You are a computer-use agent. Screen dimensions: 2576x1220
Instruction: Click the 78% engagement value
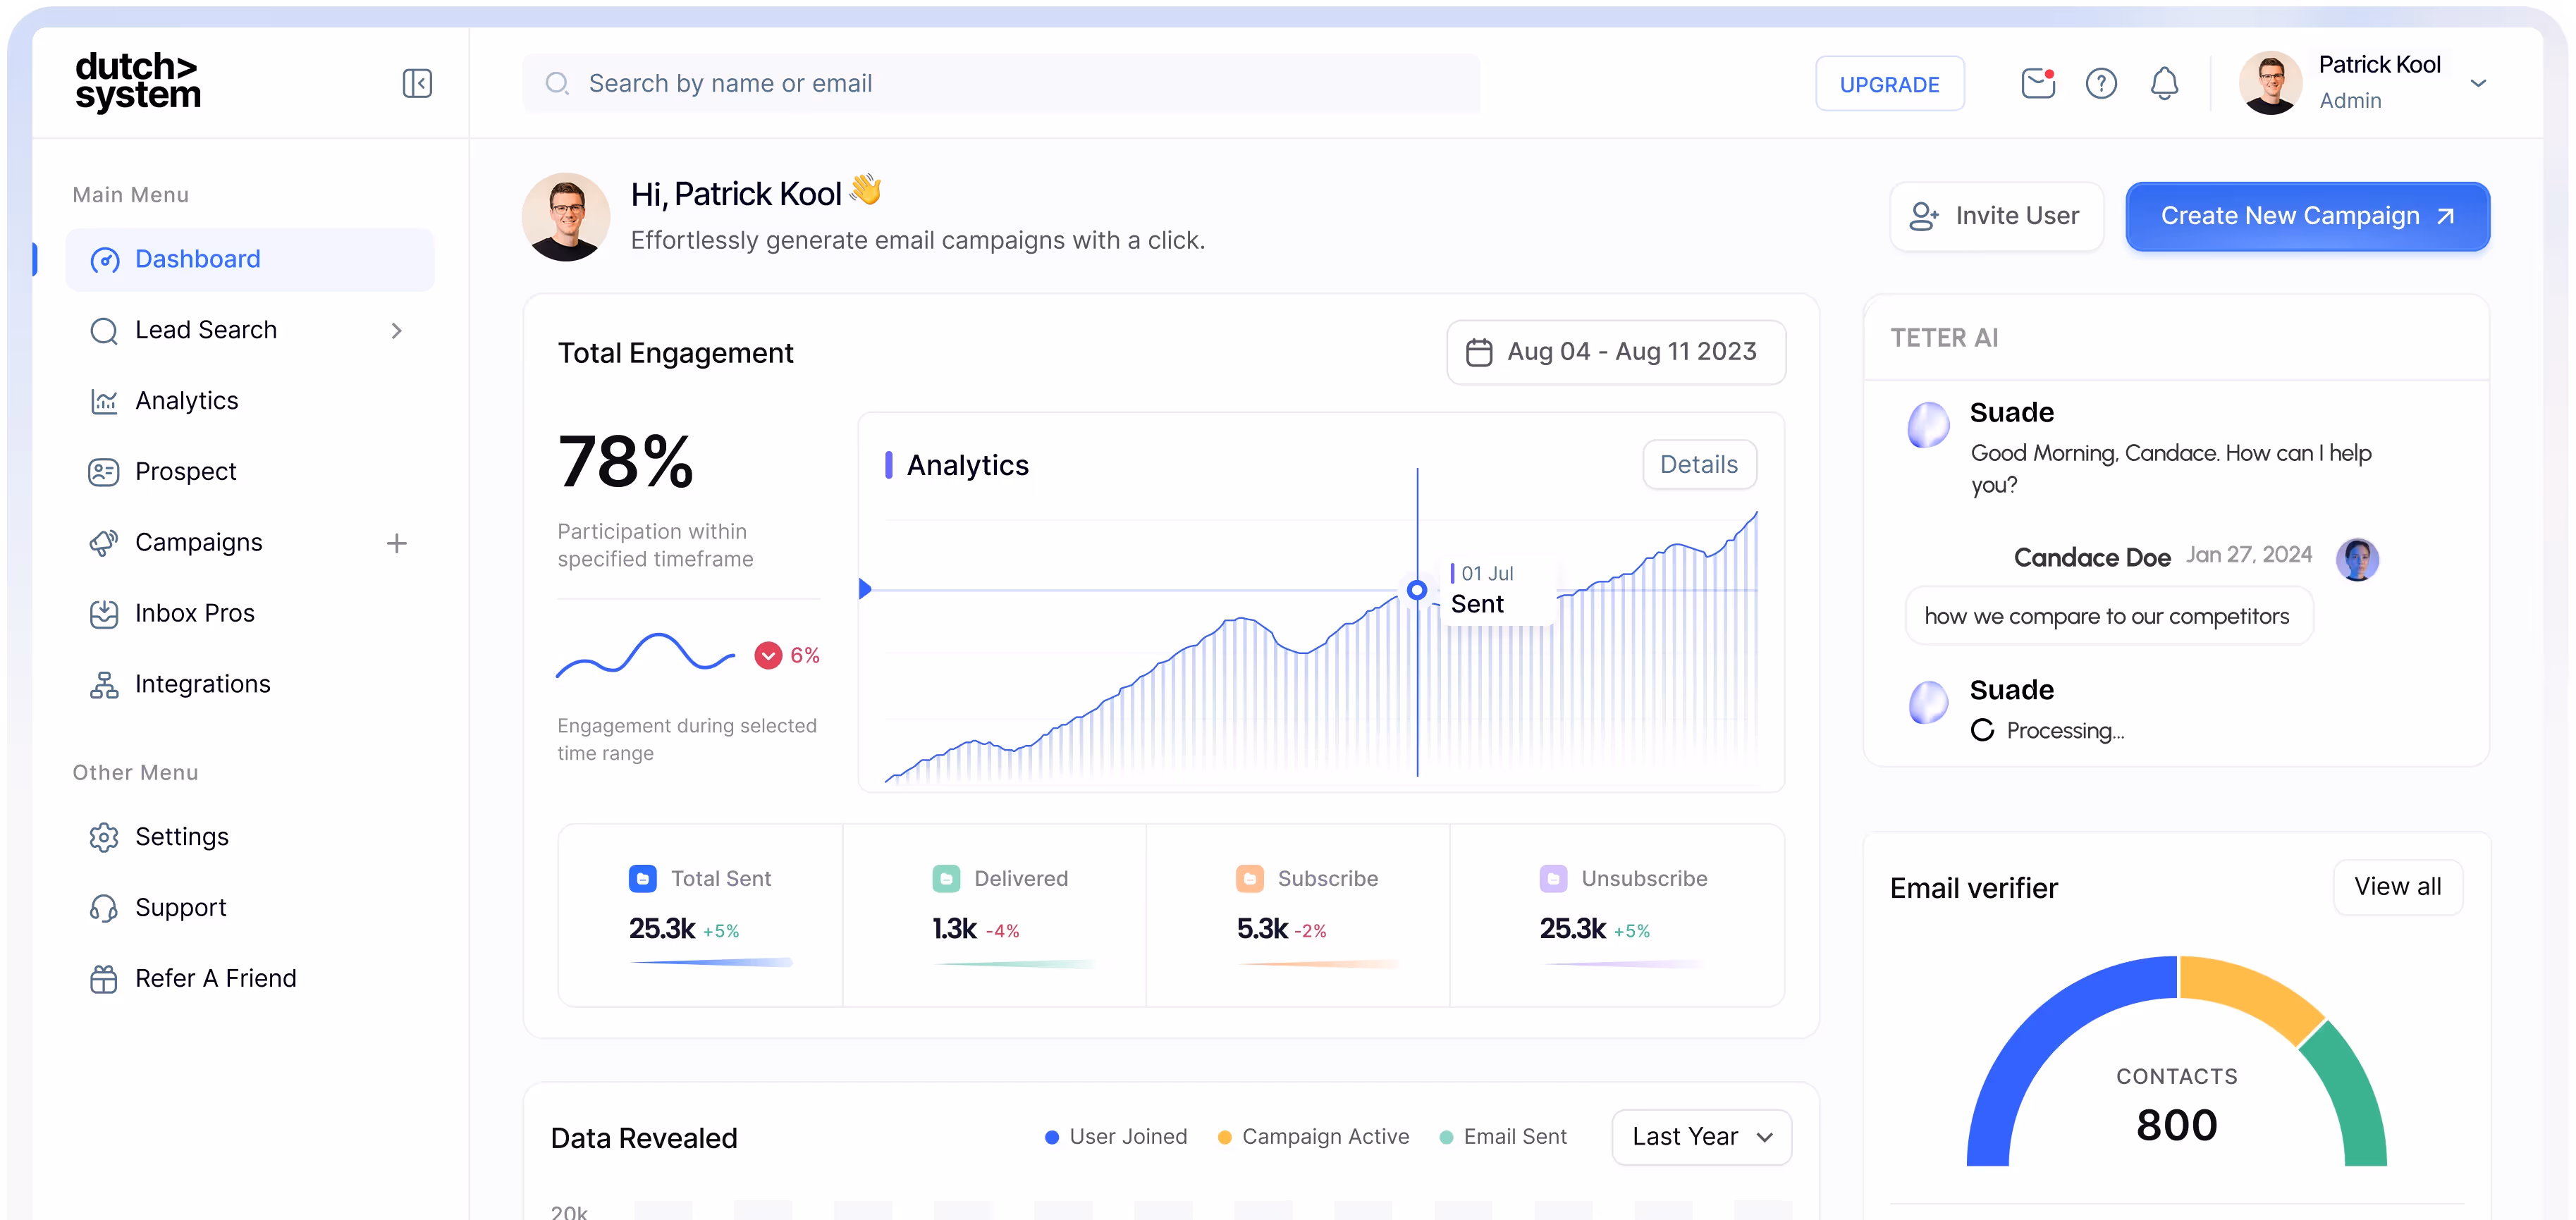coord(626,462)
